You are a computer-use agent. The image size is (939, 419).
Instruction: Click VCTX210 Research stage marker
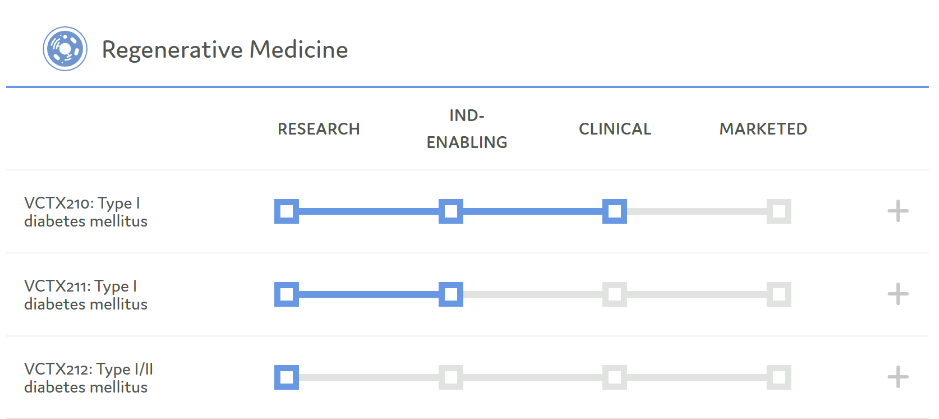coord(287,211)
